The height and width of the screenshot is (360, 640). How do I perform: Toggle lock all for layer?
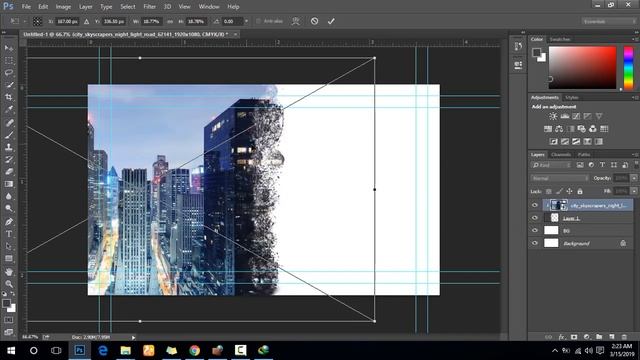(580, 191)
